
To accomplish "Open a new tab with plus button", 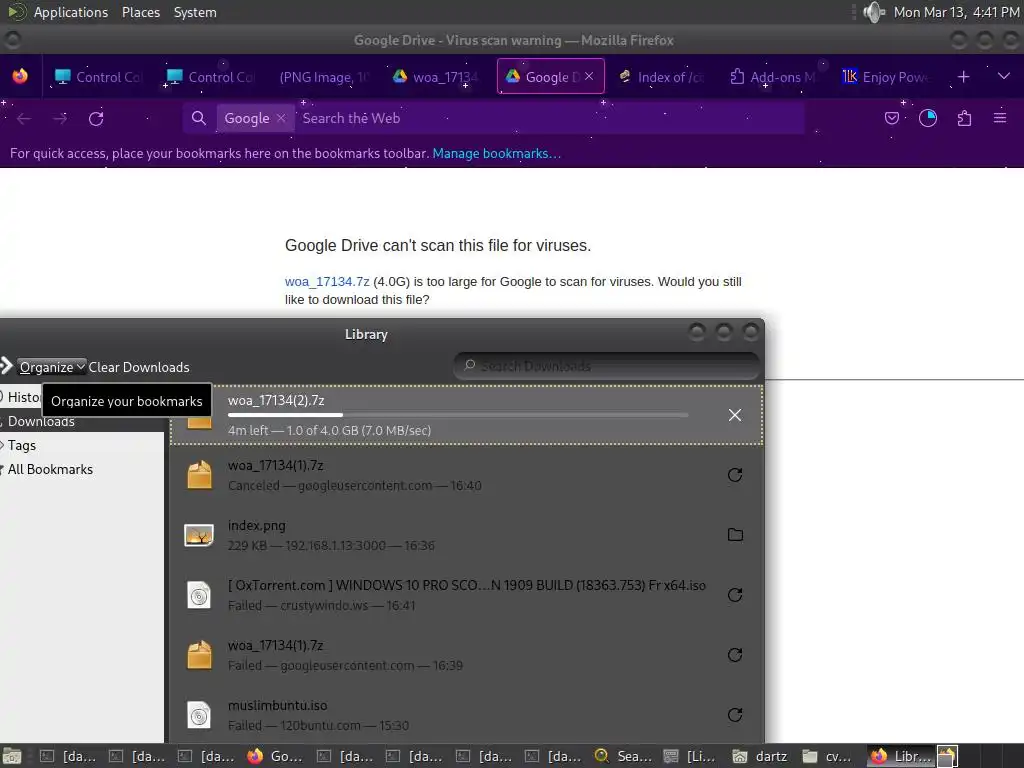I will (963, 76).
